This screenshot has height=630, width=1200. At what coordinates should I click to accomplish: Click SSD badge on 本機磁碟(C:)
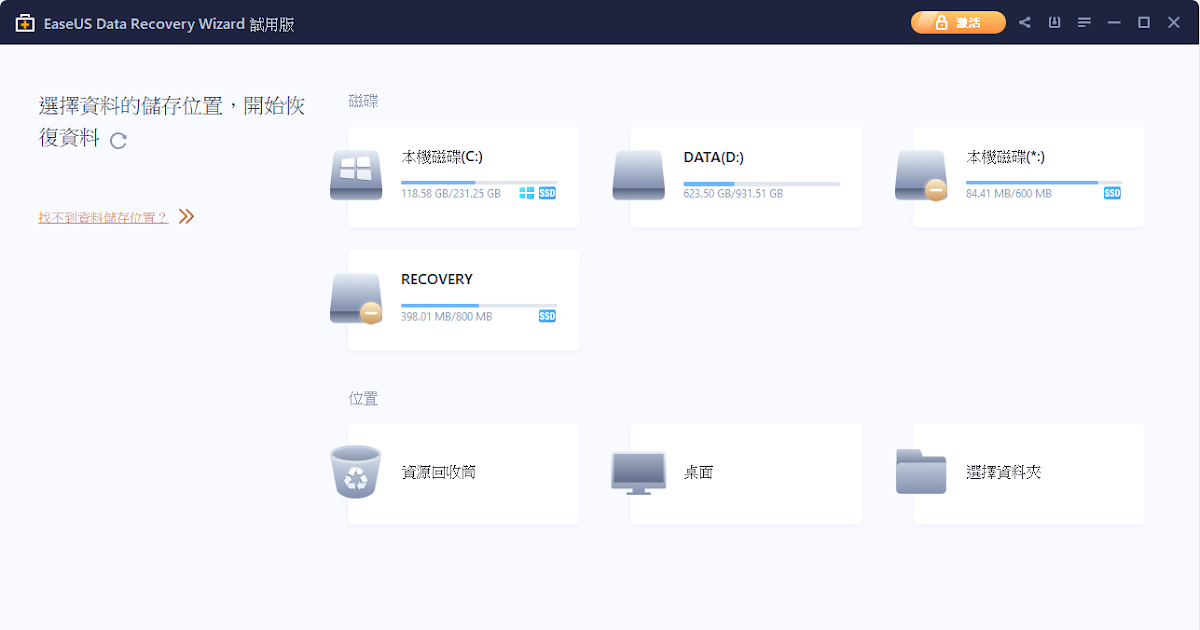[x=547, y=193]
